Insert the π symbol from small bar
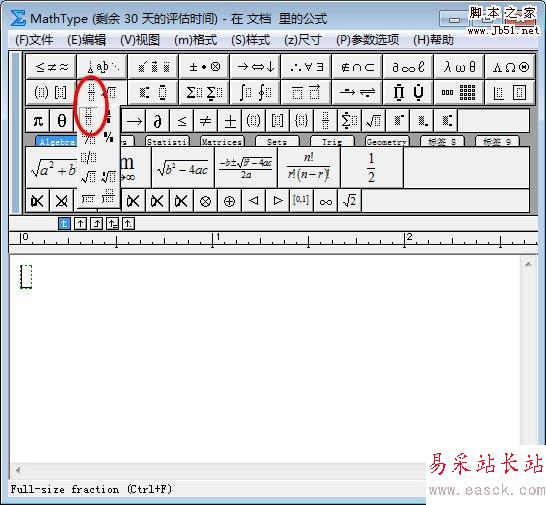The height and width of the screenshot is (505, 546). click(38, 121)
